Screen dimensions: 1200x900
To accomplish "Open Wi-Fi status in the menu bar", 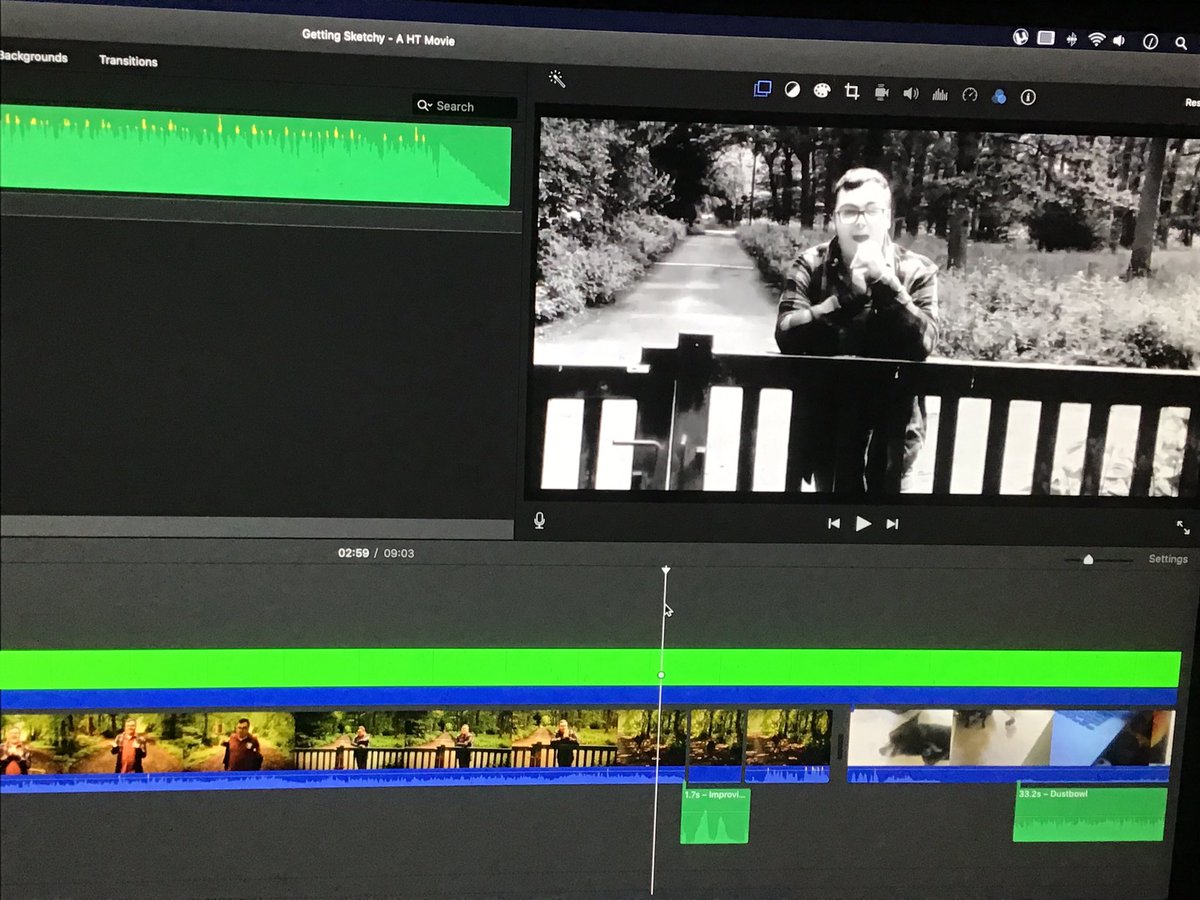I will click(1097, 39).
